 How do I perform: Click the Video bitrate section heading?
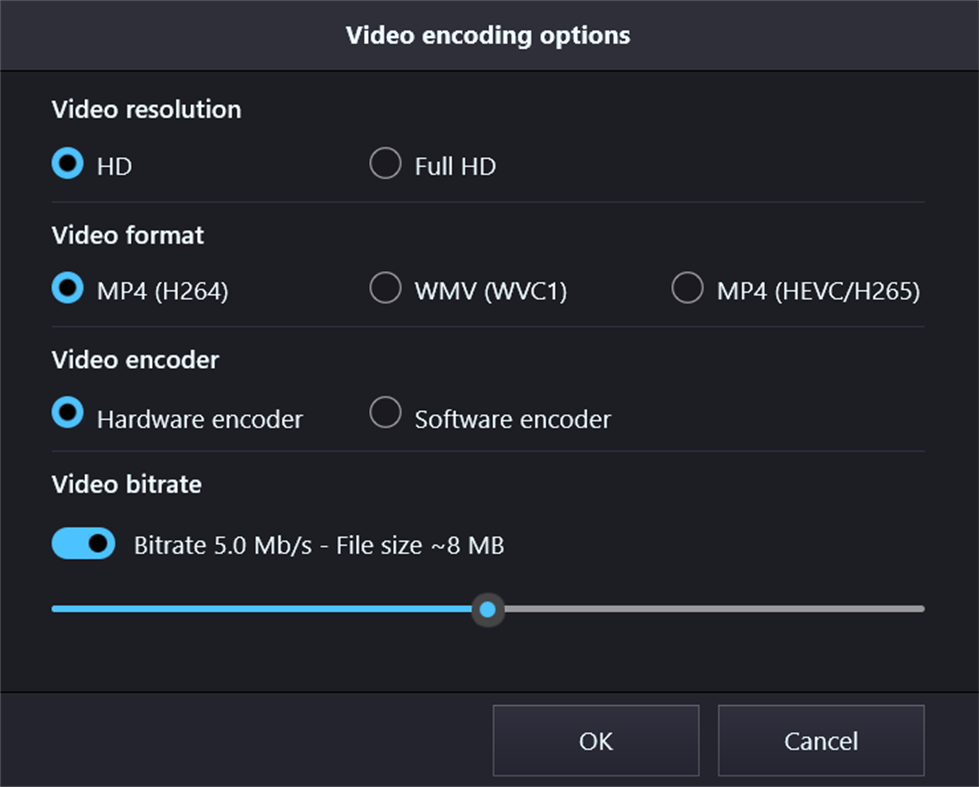(x=126, y=485)
